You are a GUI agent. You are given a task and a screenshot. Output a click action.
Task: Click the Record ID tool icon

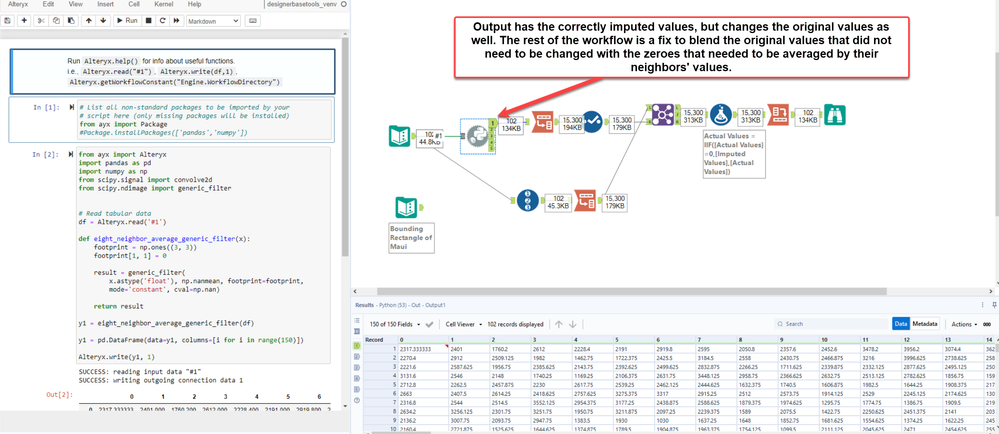pyautogui.click(x=528, y=199)
